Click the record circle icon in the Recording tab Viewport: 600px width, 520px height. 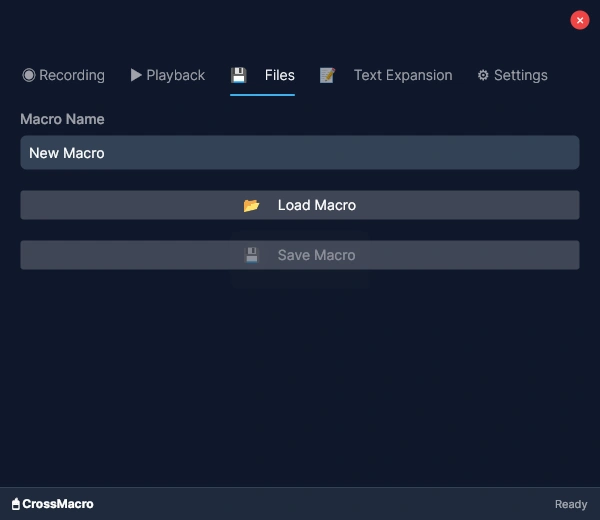[29, 75]
